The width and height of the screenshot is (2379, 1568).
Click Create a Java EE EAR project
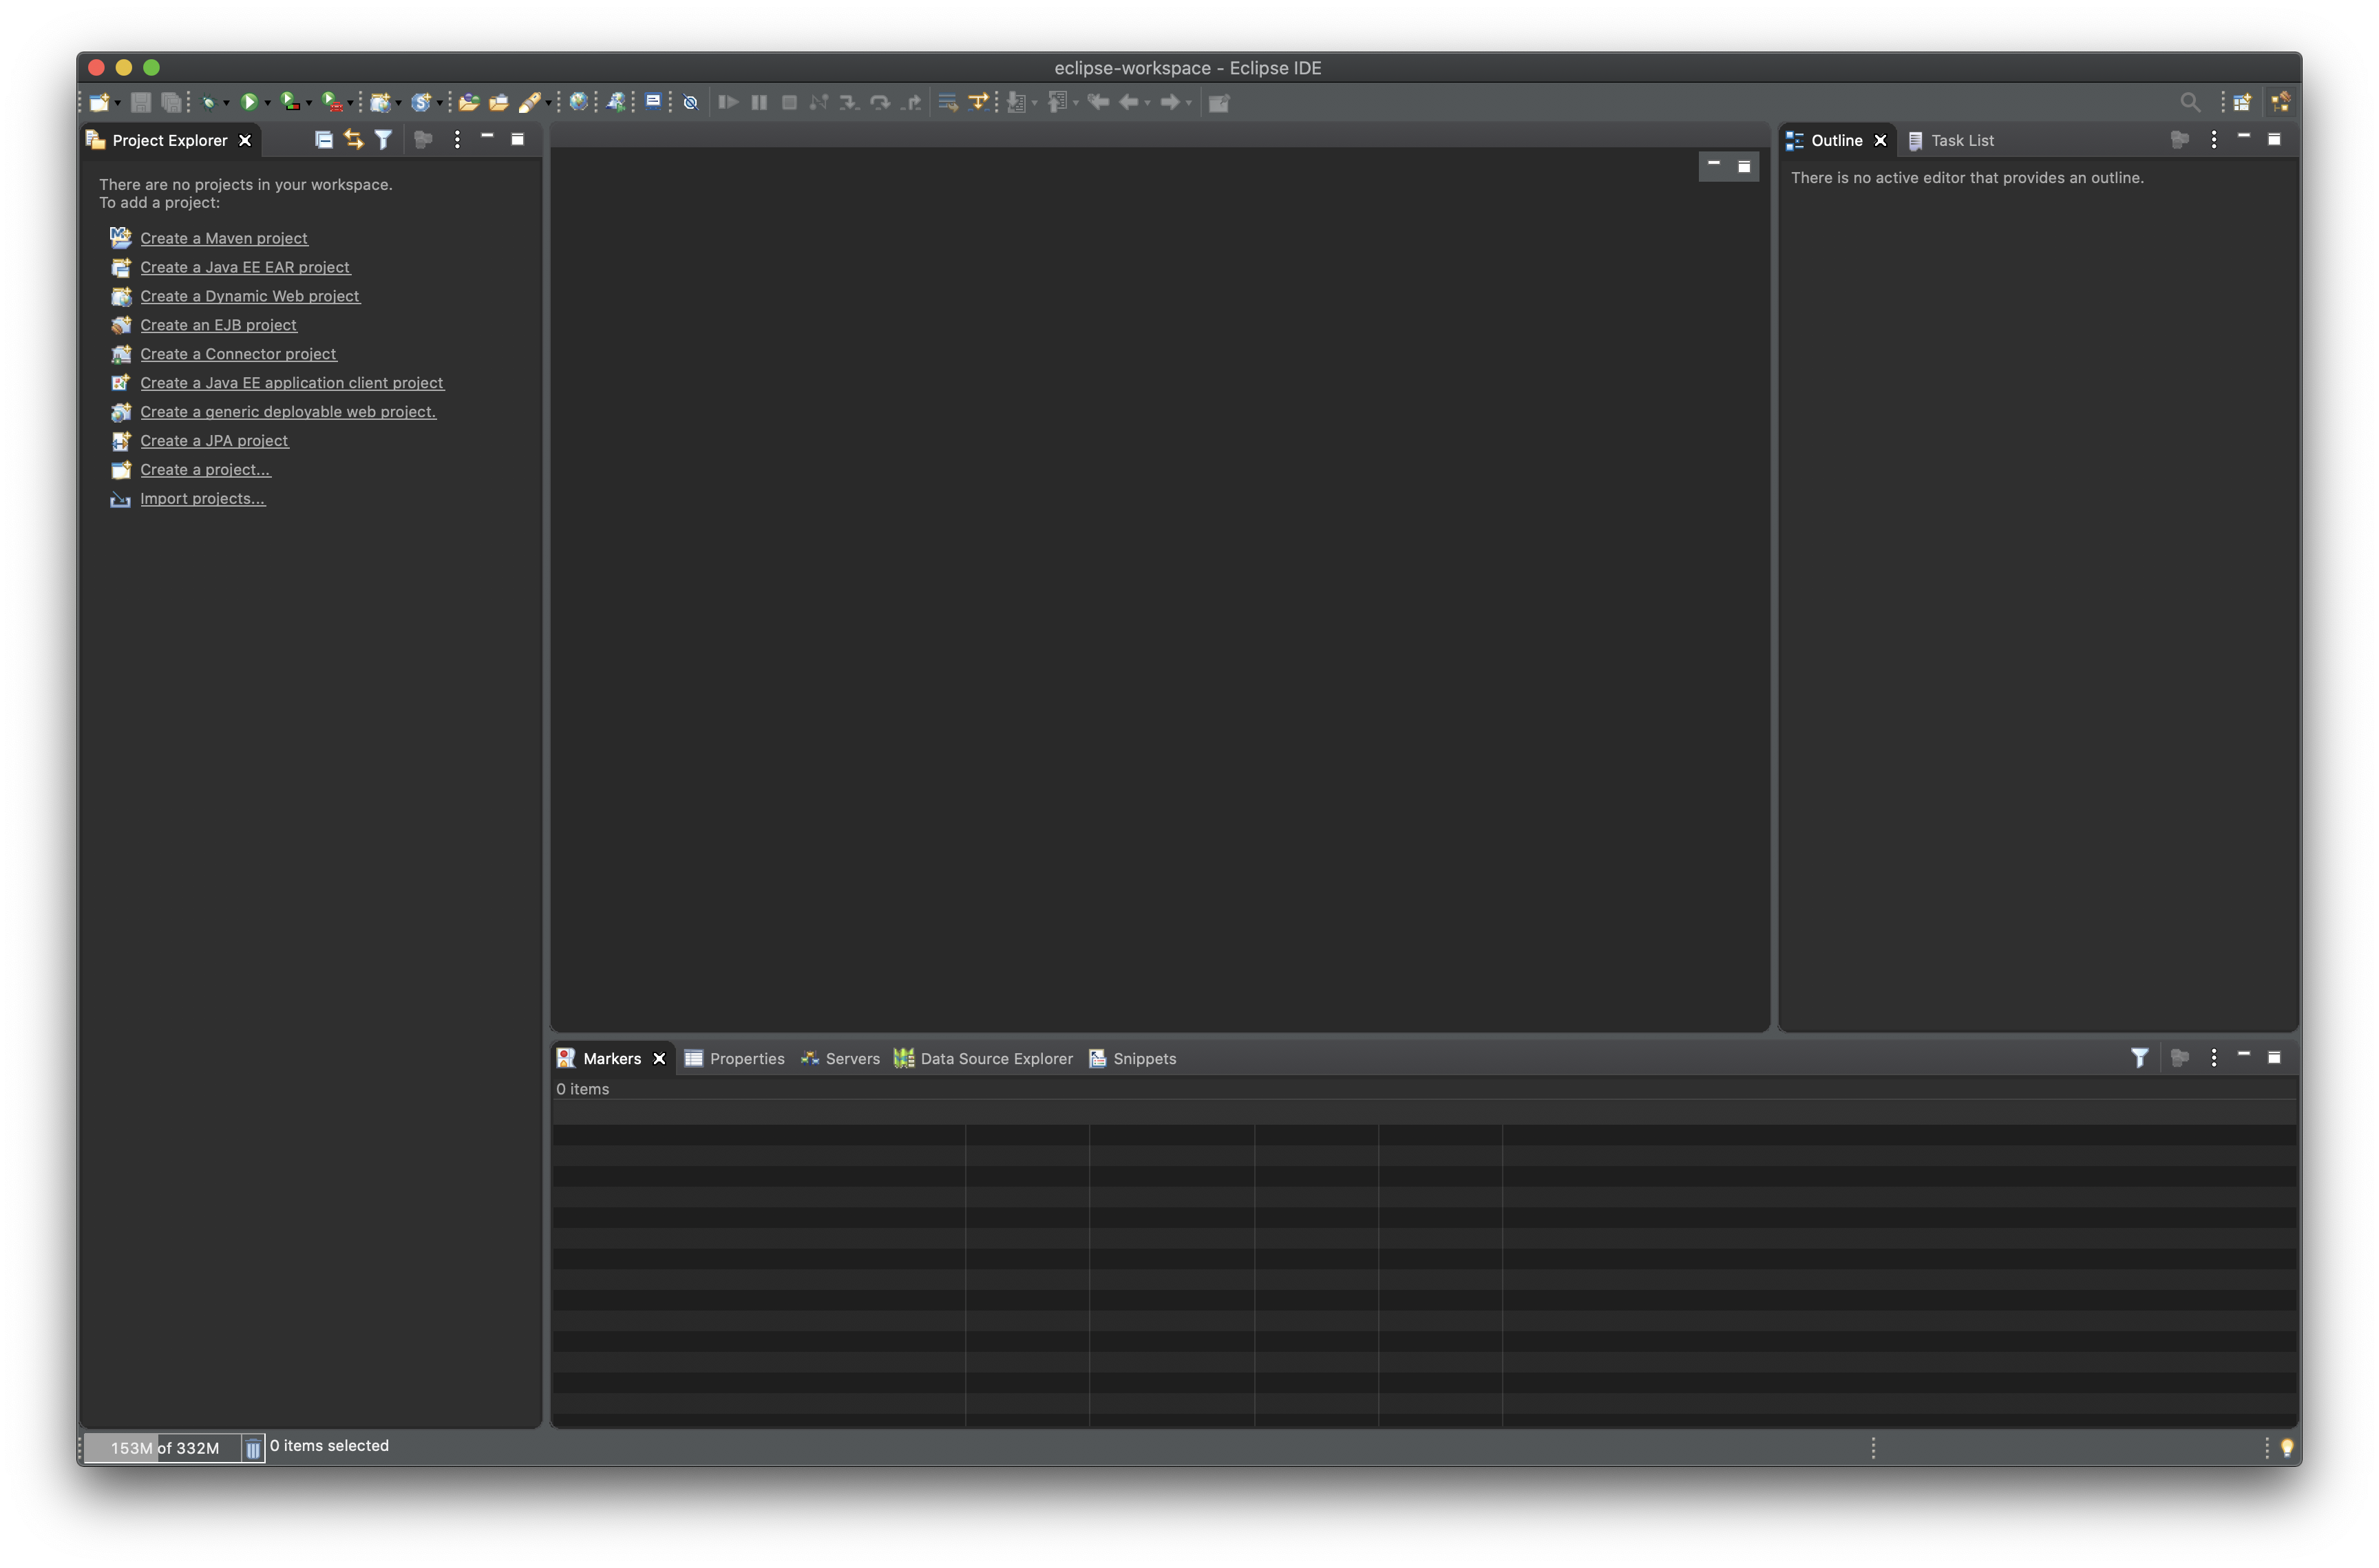pyautogui.click(x=245, y=267)
